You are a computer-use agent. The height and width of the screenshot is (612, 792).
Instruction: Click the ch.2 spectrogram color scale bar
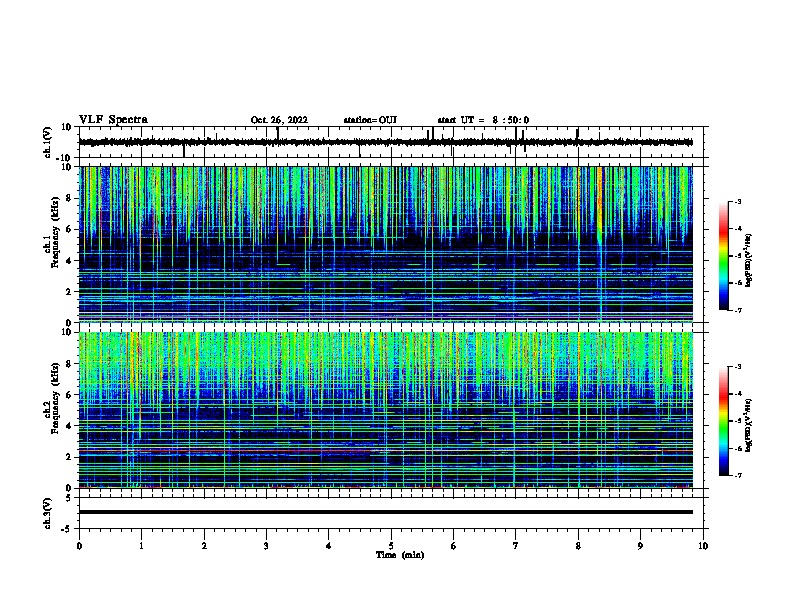723,421
